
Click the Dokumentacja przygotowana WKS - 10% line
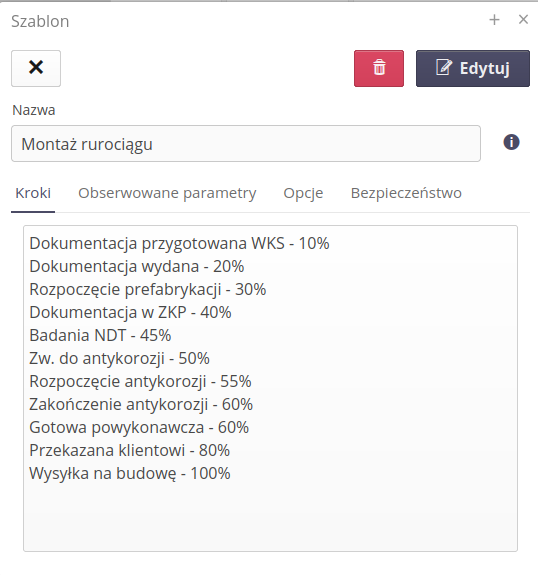point(179,243)
